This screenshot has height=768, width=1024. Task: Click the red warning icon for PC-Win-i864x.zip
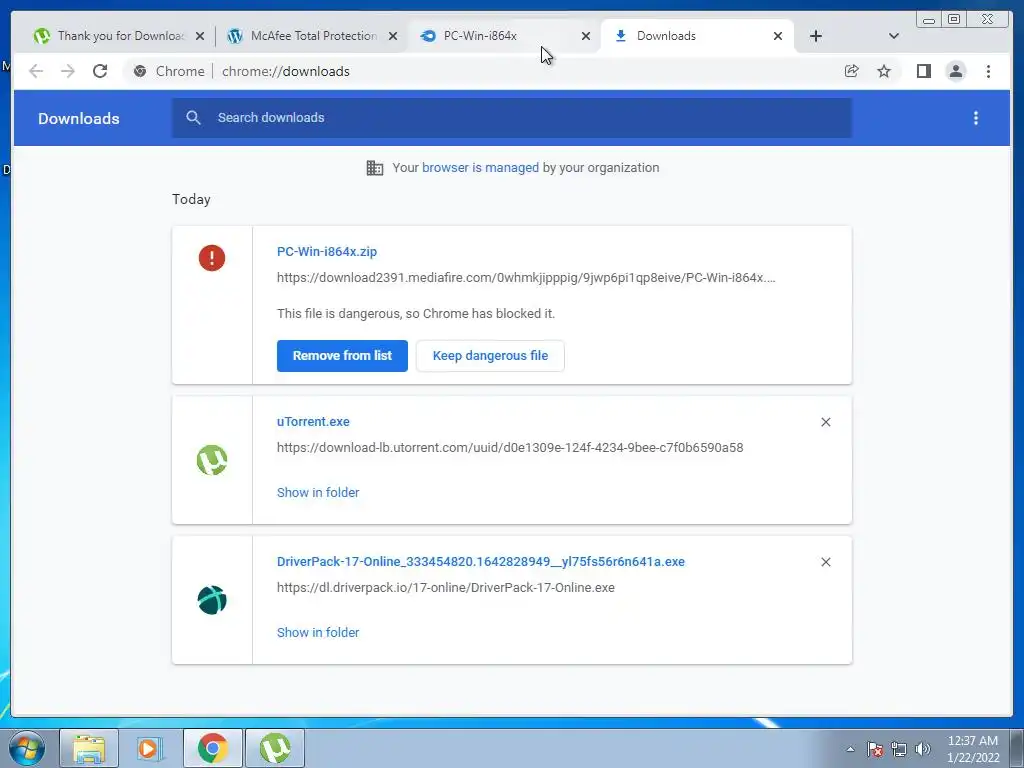[212, 258]
